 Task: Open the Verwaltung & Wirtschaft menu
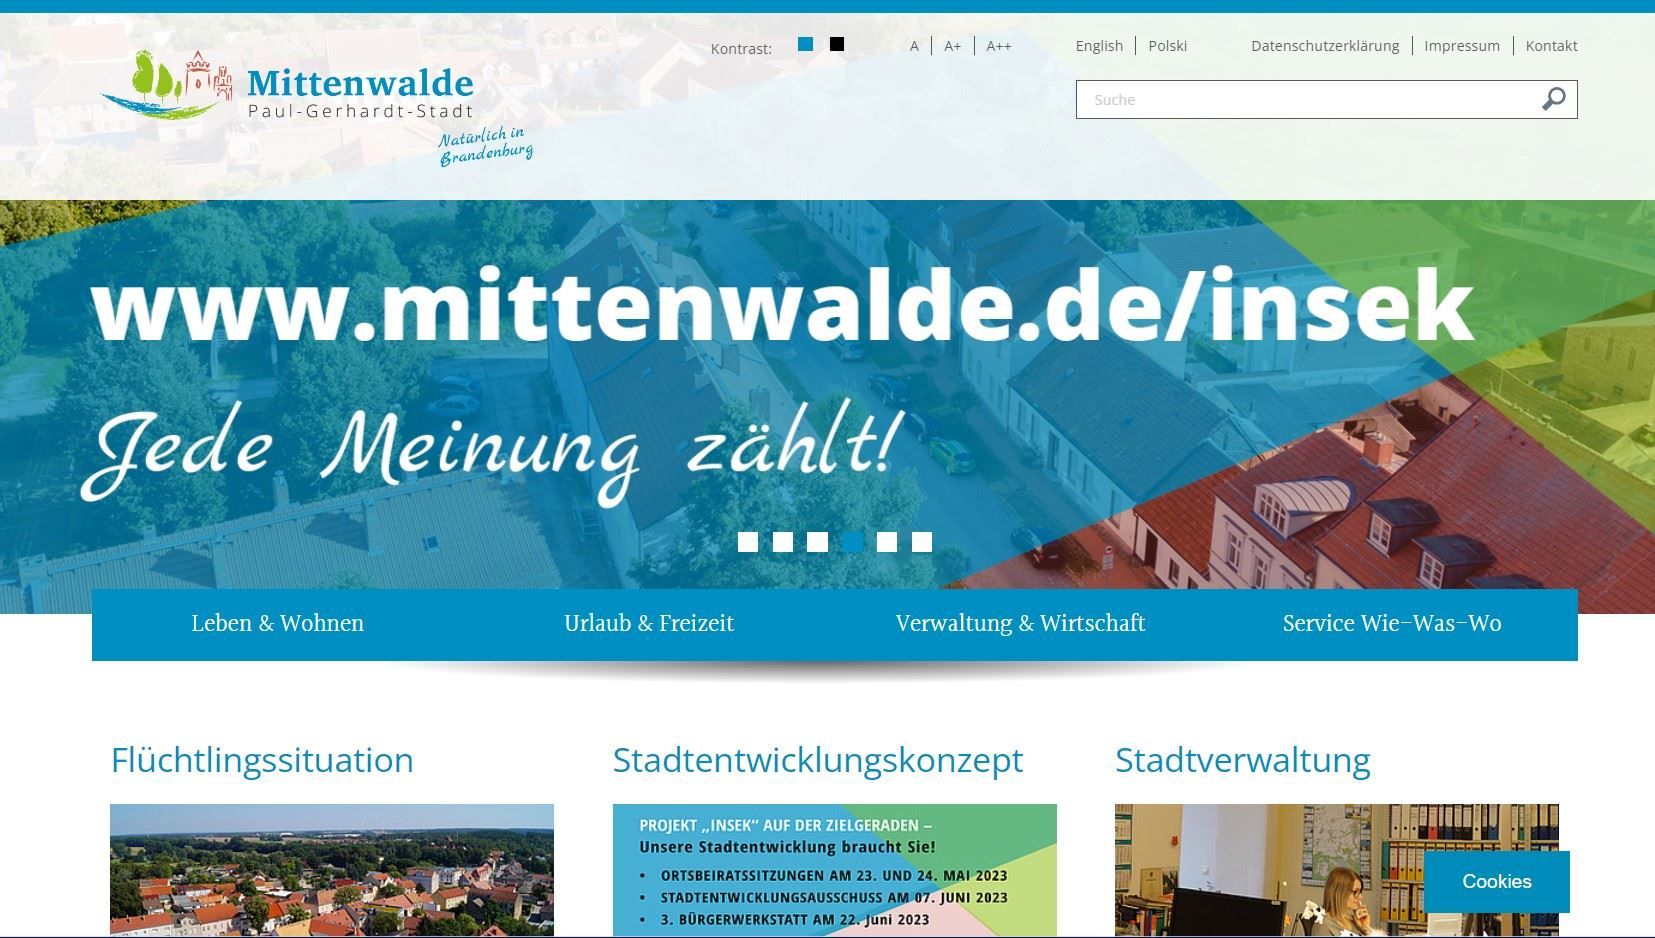(x=1020, y=624)
